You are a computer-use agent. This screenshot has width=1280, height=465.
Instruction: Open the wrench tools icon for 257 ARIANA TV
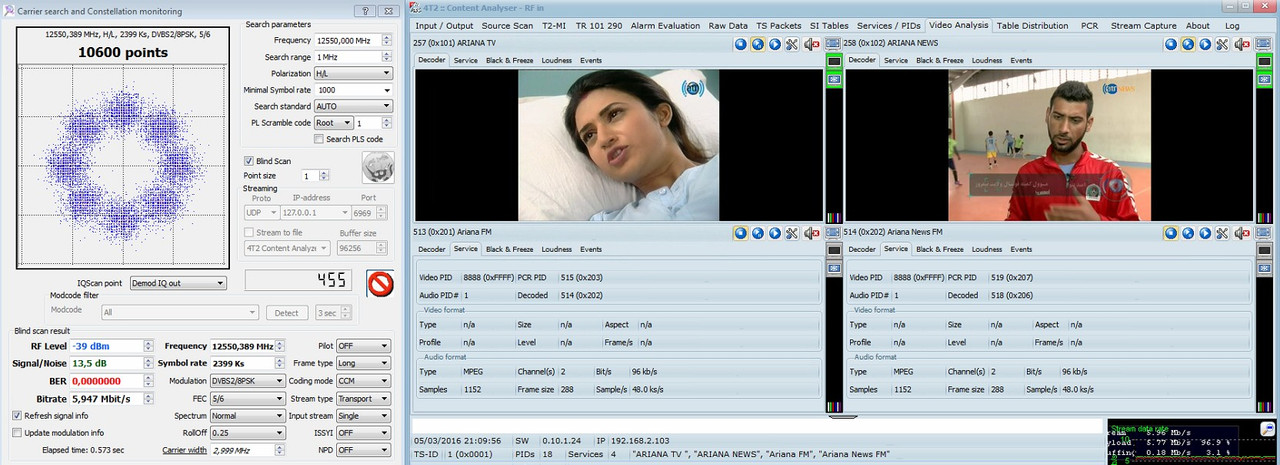(x=791, y=44)
